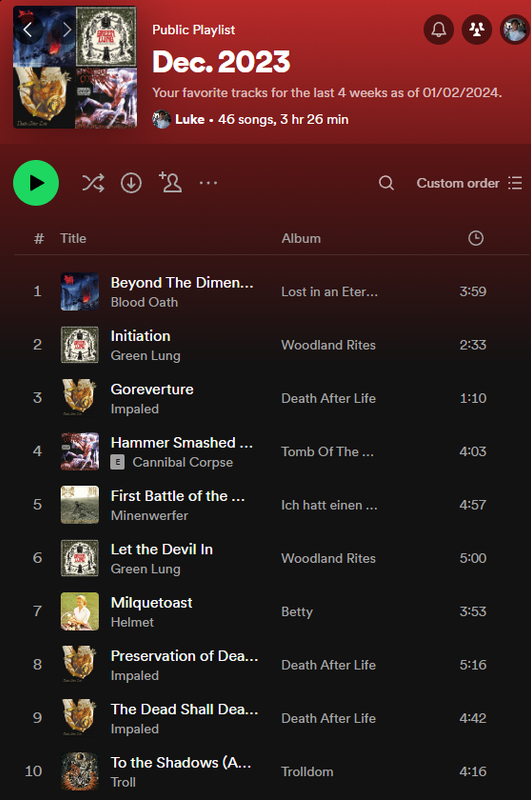Go forward with the right arrow
The width and height of the screenshot is (531, 800).
pyautogui.click(x=67, y=30)
